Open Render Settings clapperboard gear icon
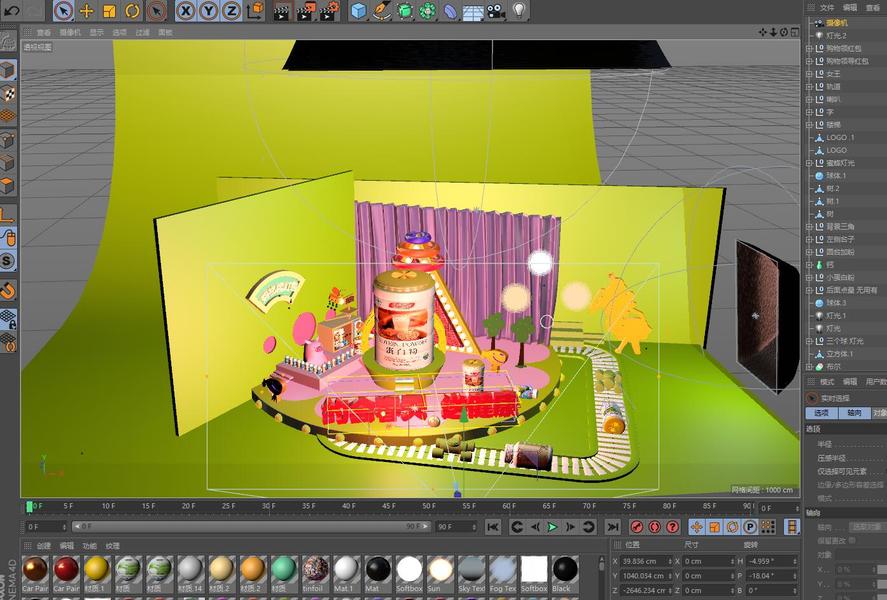The image size is (887, 600). coord(330,11)
